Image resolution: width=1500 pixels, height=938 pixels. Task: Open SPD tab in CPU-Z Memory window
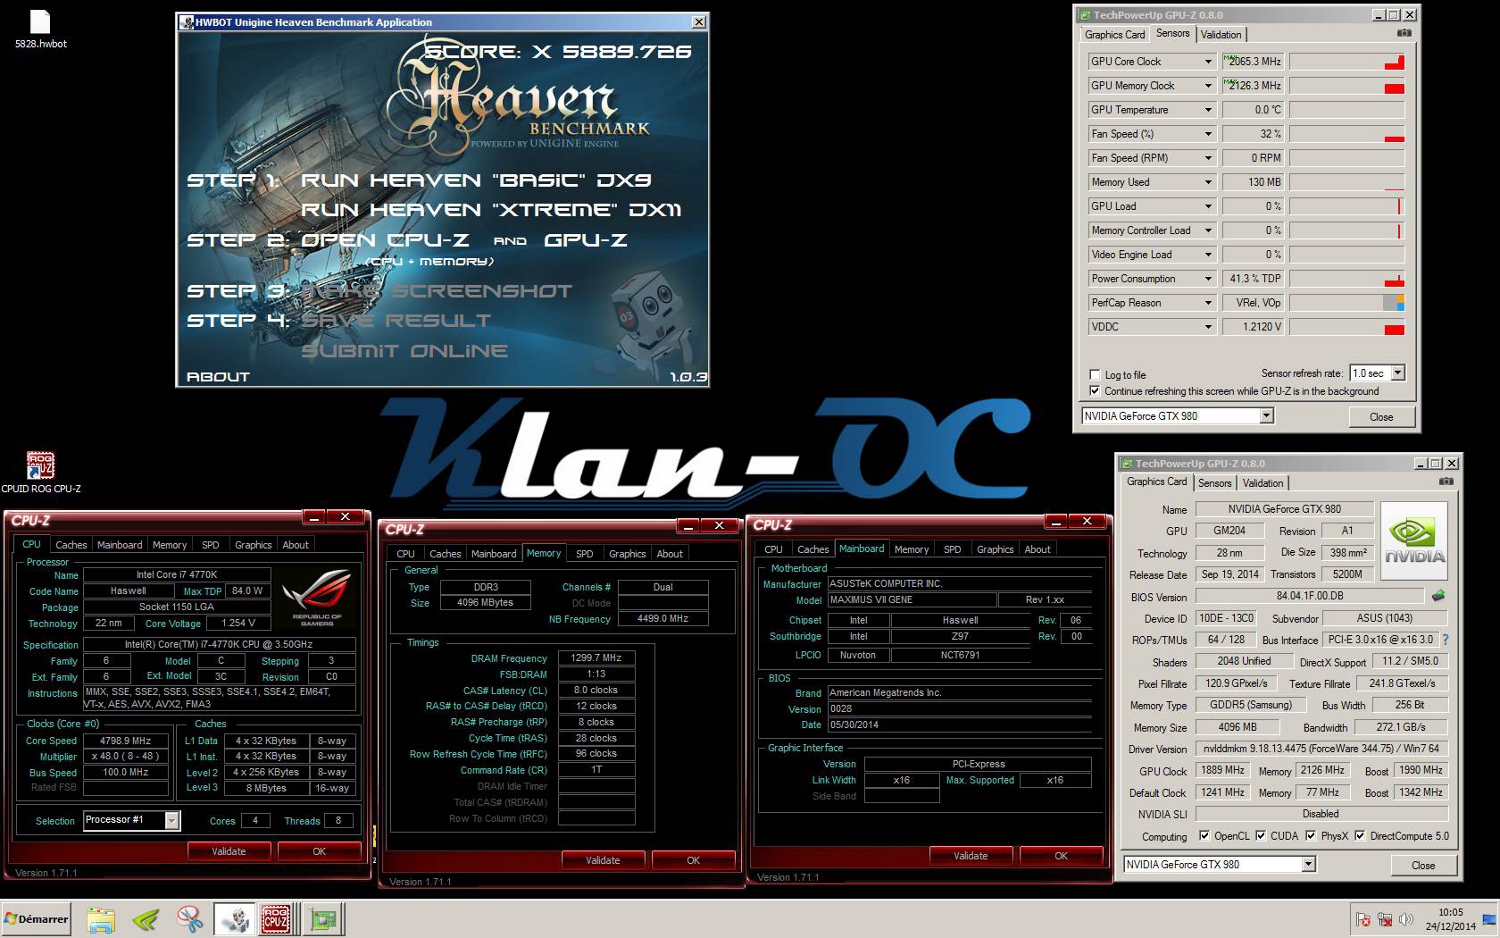[585, 554]
